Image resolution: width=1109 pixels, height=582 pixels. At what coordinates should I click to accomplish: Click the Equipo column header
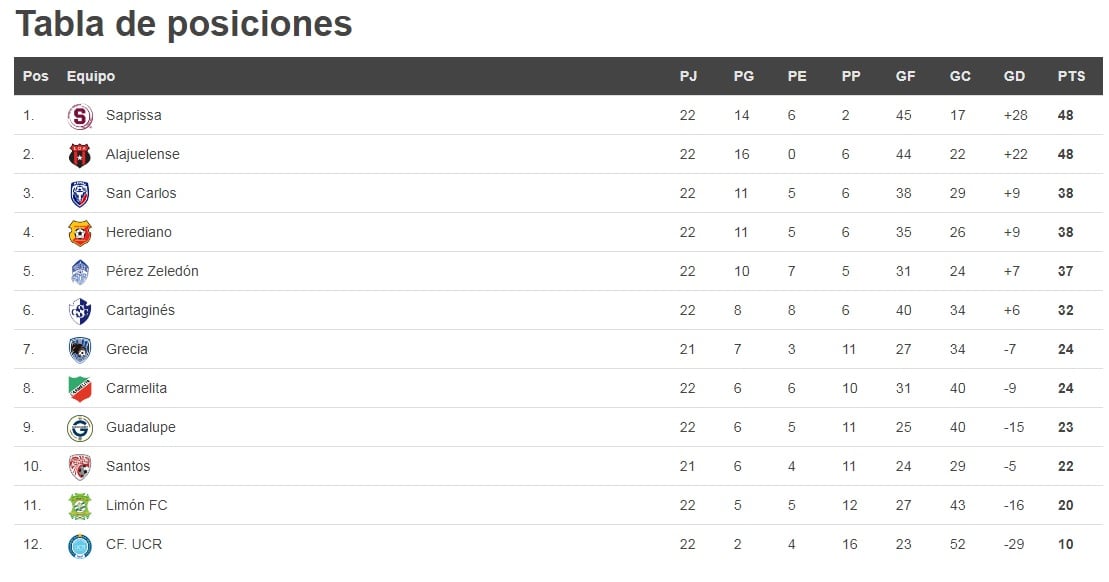coord(91,76)
